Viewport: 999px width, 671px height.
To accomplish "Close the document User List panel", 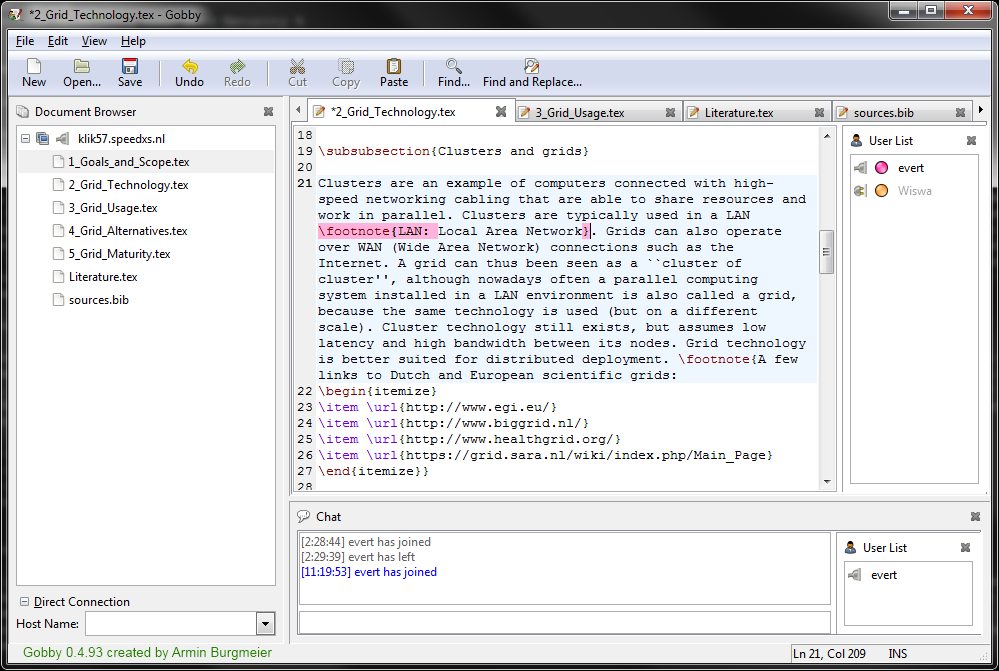I will pos(971,140).
